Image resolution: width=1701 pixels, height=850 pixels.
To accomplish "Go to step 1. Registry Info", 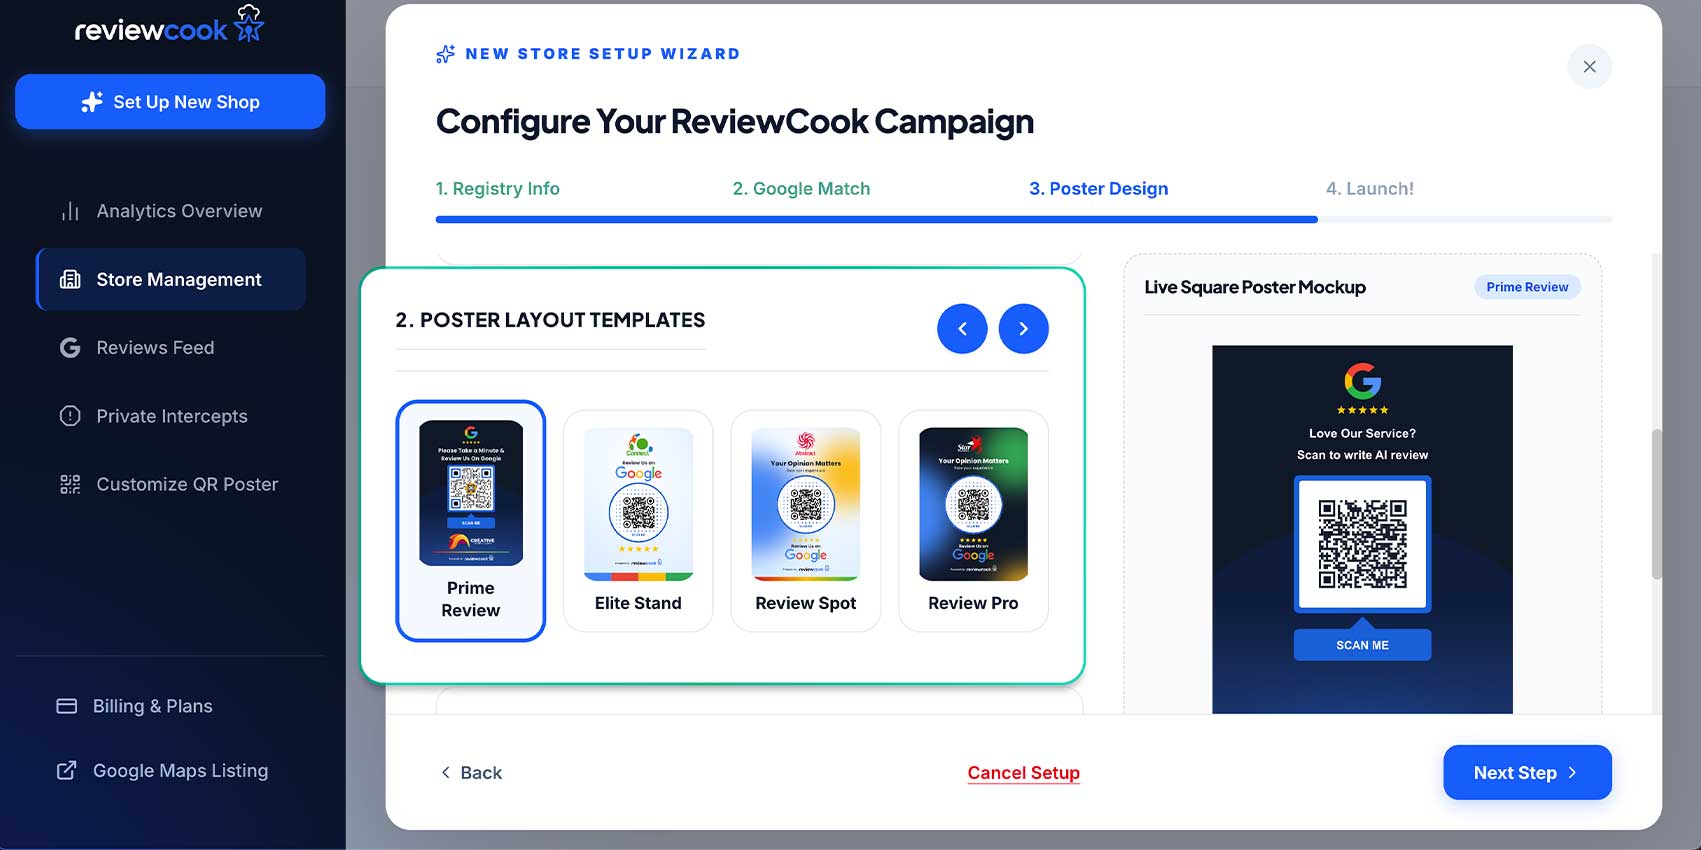I will [x=498, y=189].
